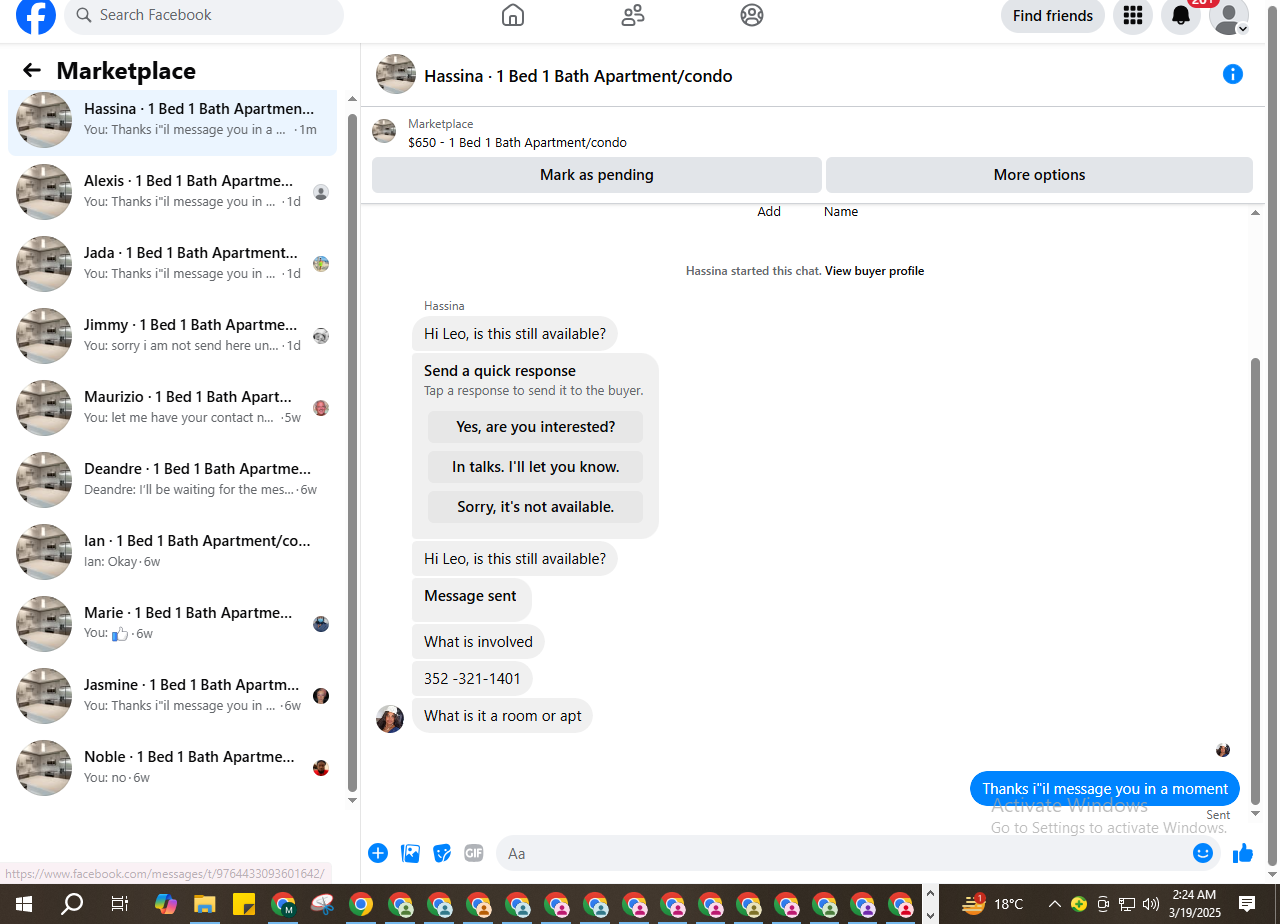
Task: Focus the Aa message input field
Action: click(x=842, y=853)
